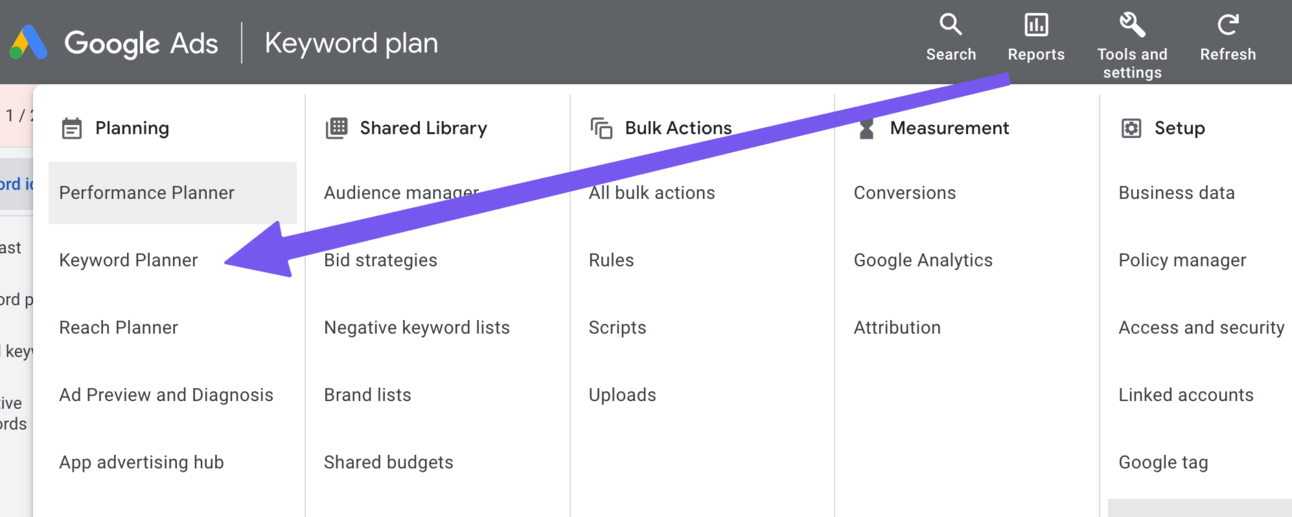Open Conversions under Measurement
Image resolution: width=1292 pixels, height=517 pixels.
tap(905, 193)
